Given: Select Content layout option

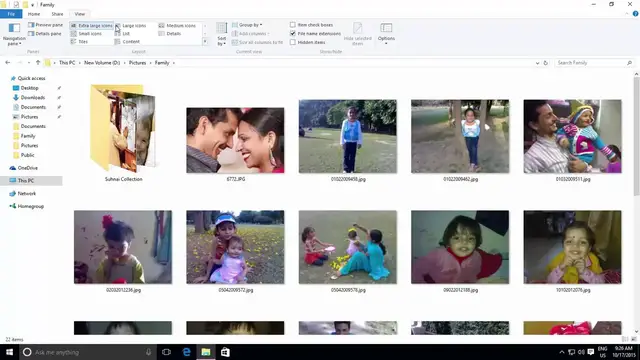Looking at the screenshot, I should 127,42.
